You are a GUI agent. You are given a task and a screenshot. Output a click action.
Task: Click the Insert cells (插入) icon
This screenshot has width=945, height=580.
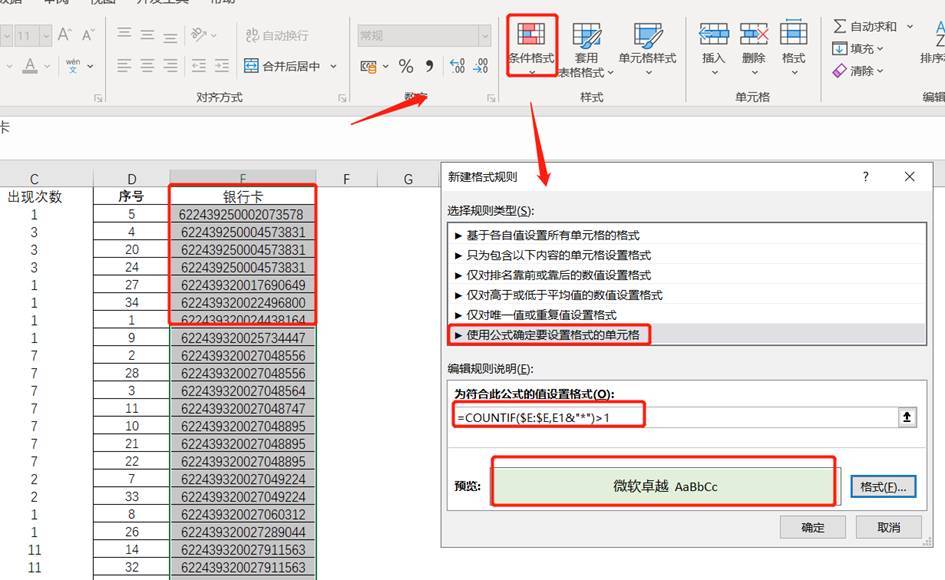pos(714,34)
